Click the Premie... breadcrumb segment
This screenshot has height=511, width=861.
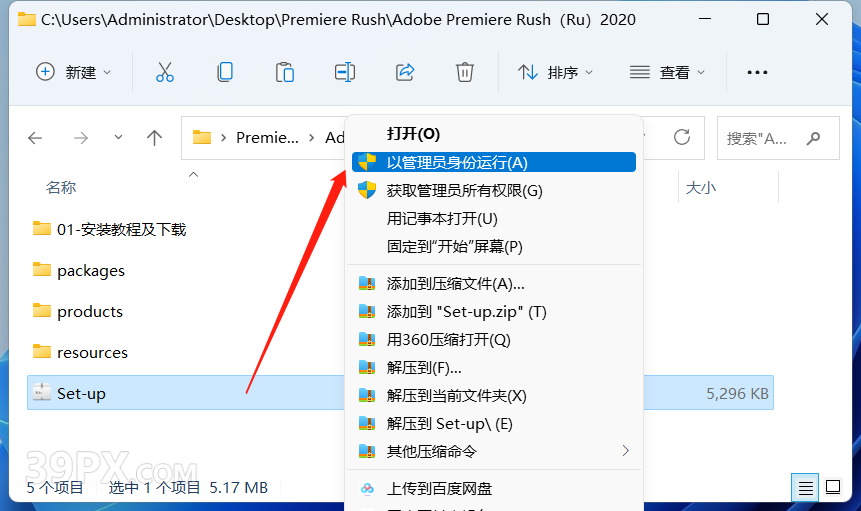click(x=267, y=138)
